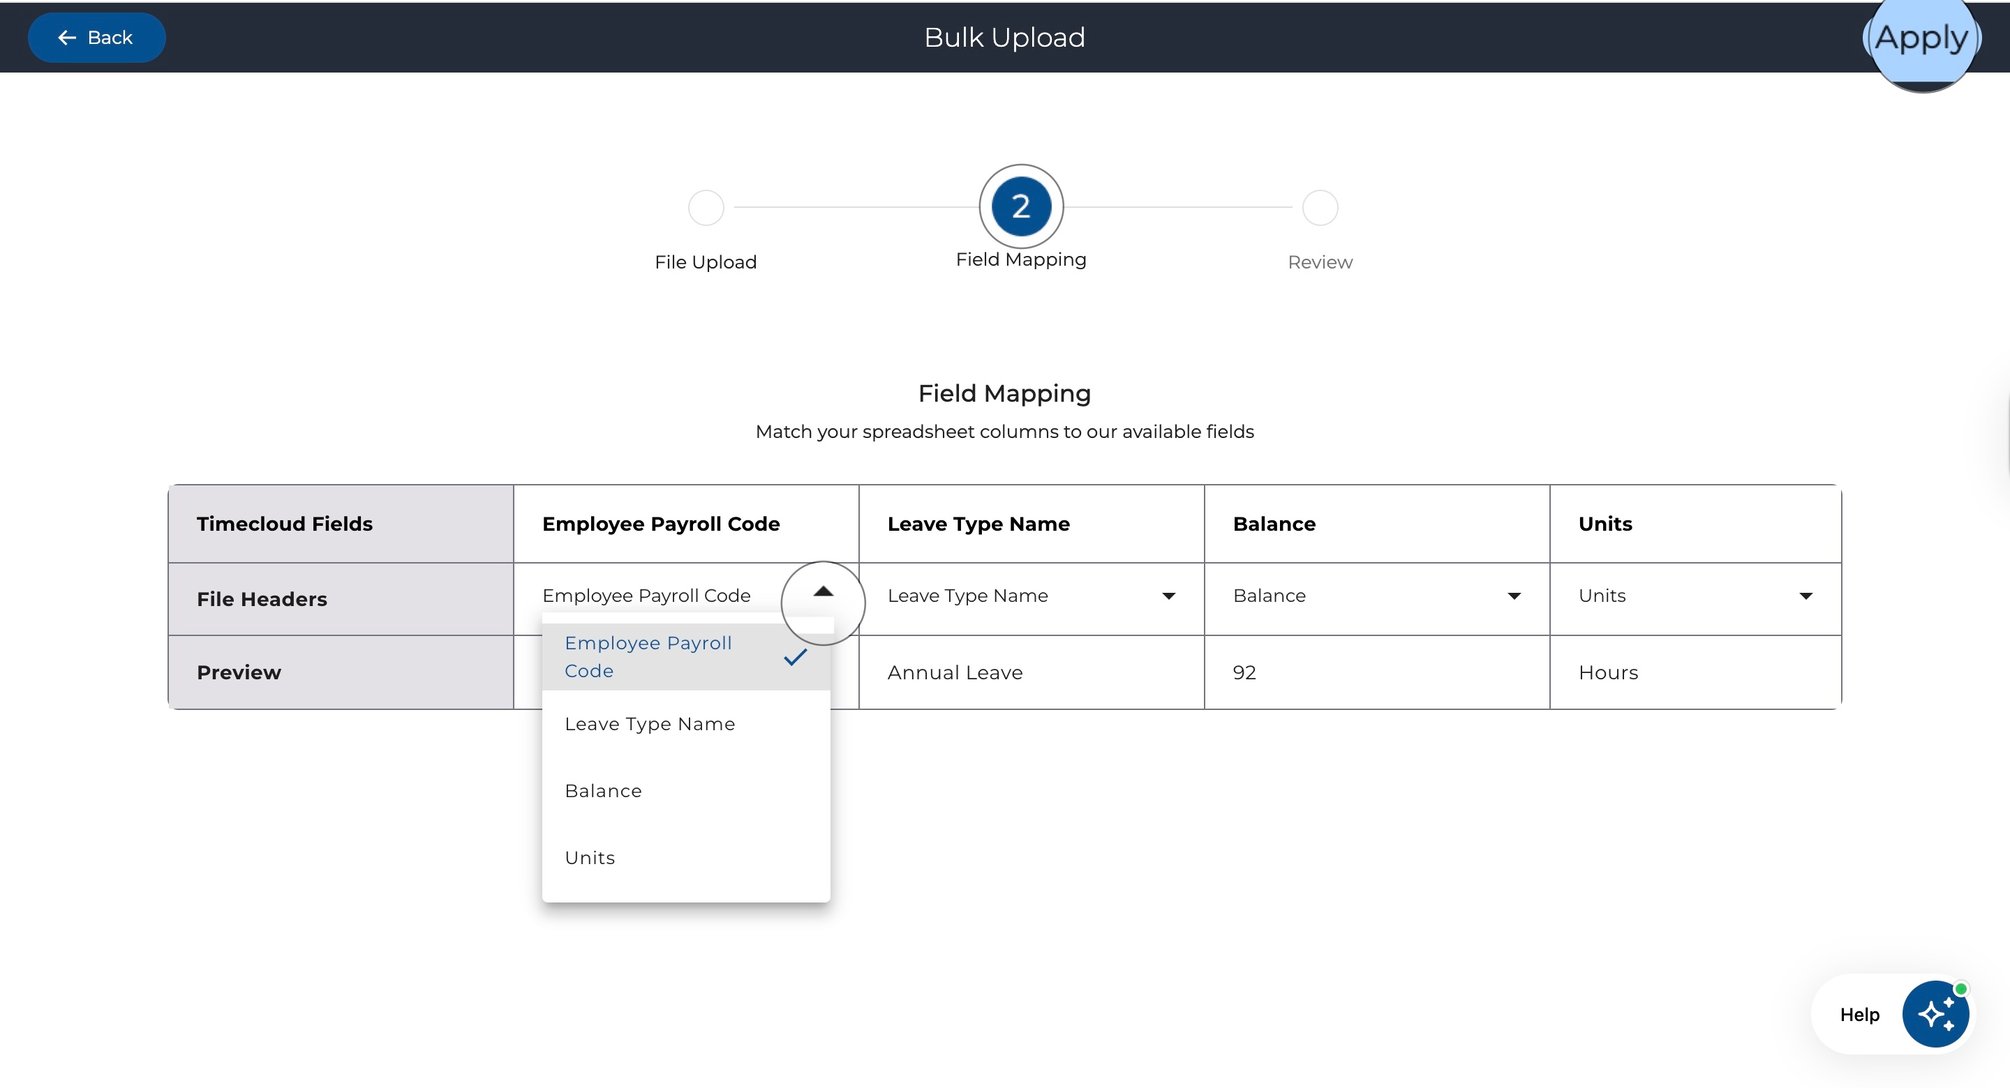Click the 92 balance preview value
Image resolution: width=2010 pixels, height=1088 pixels.
pyautogui.click(x=1244, y=673)
